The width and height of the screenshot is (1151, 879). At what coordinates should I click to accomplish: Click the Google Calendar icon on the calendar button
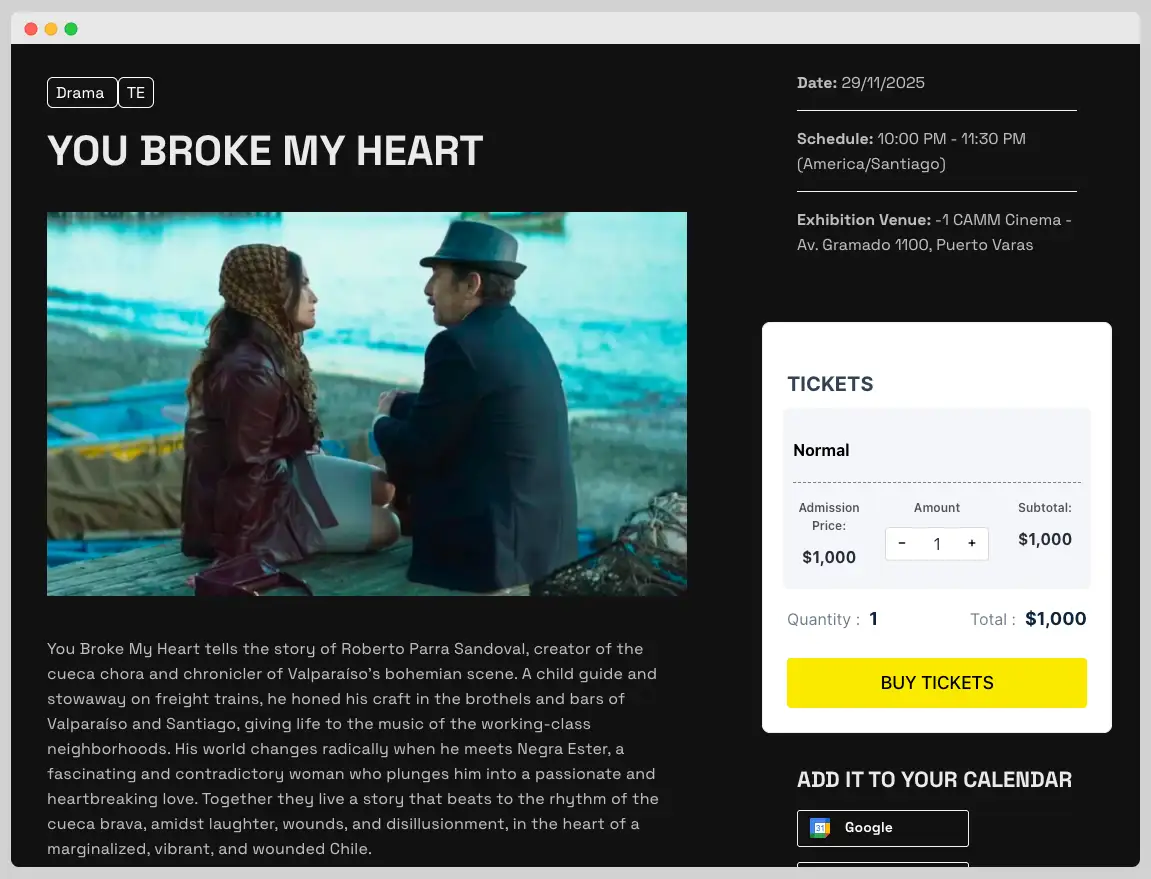click(820, 828)
